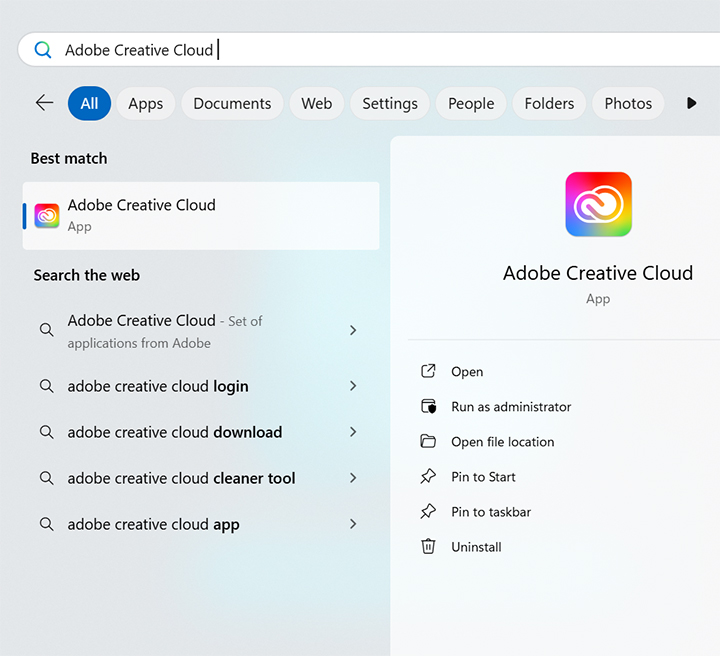Image resolution: width=720 pixels, height=656 pixels.
Task: Click the Open icon in the actions list
Action: pyautogui.click(x=428, y=371)
